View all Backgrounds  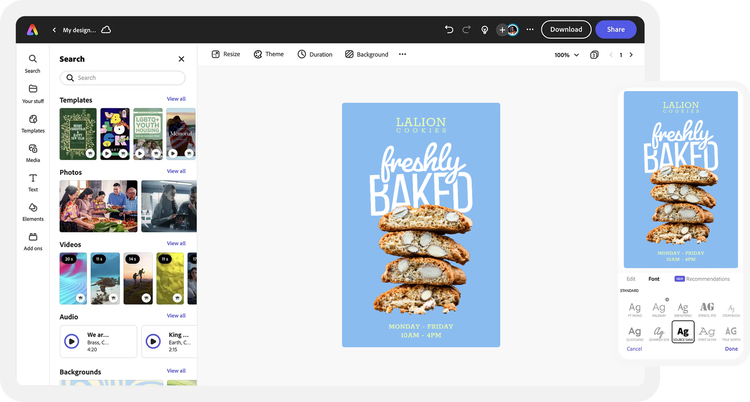click(176, 370)
